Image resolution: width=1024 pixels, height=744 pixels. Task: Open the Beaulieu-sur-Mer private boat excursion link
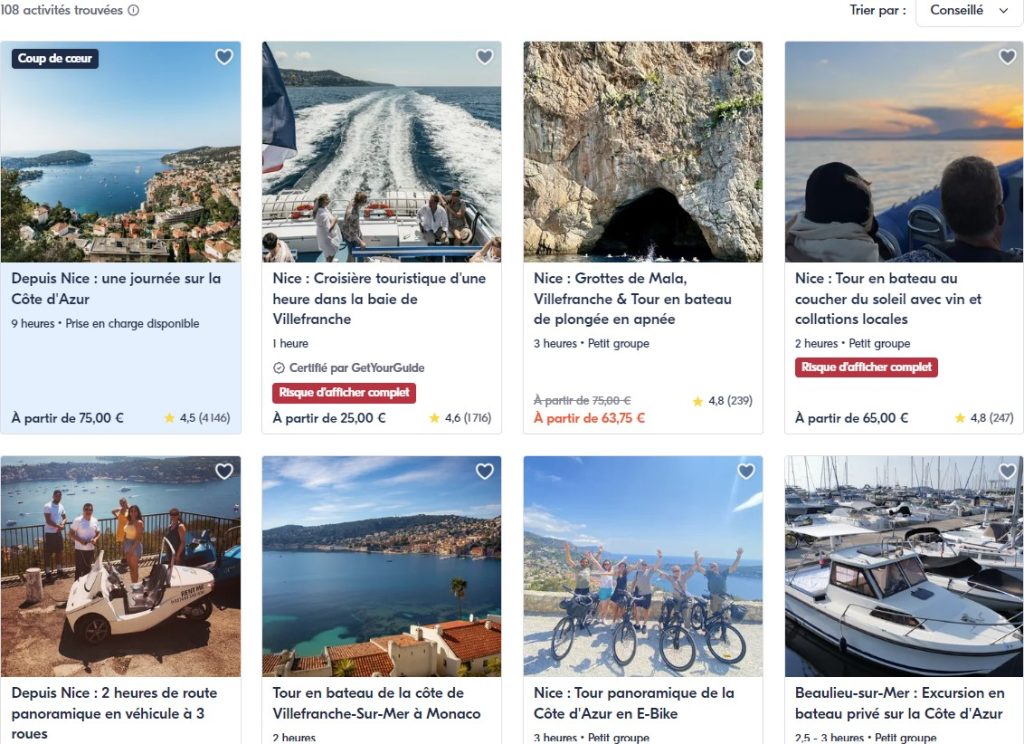pyautogui.click(x=899, y=703)
